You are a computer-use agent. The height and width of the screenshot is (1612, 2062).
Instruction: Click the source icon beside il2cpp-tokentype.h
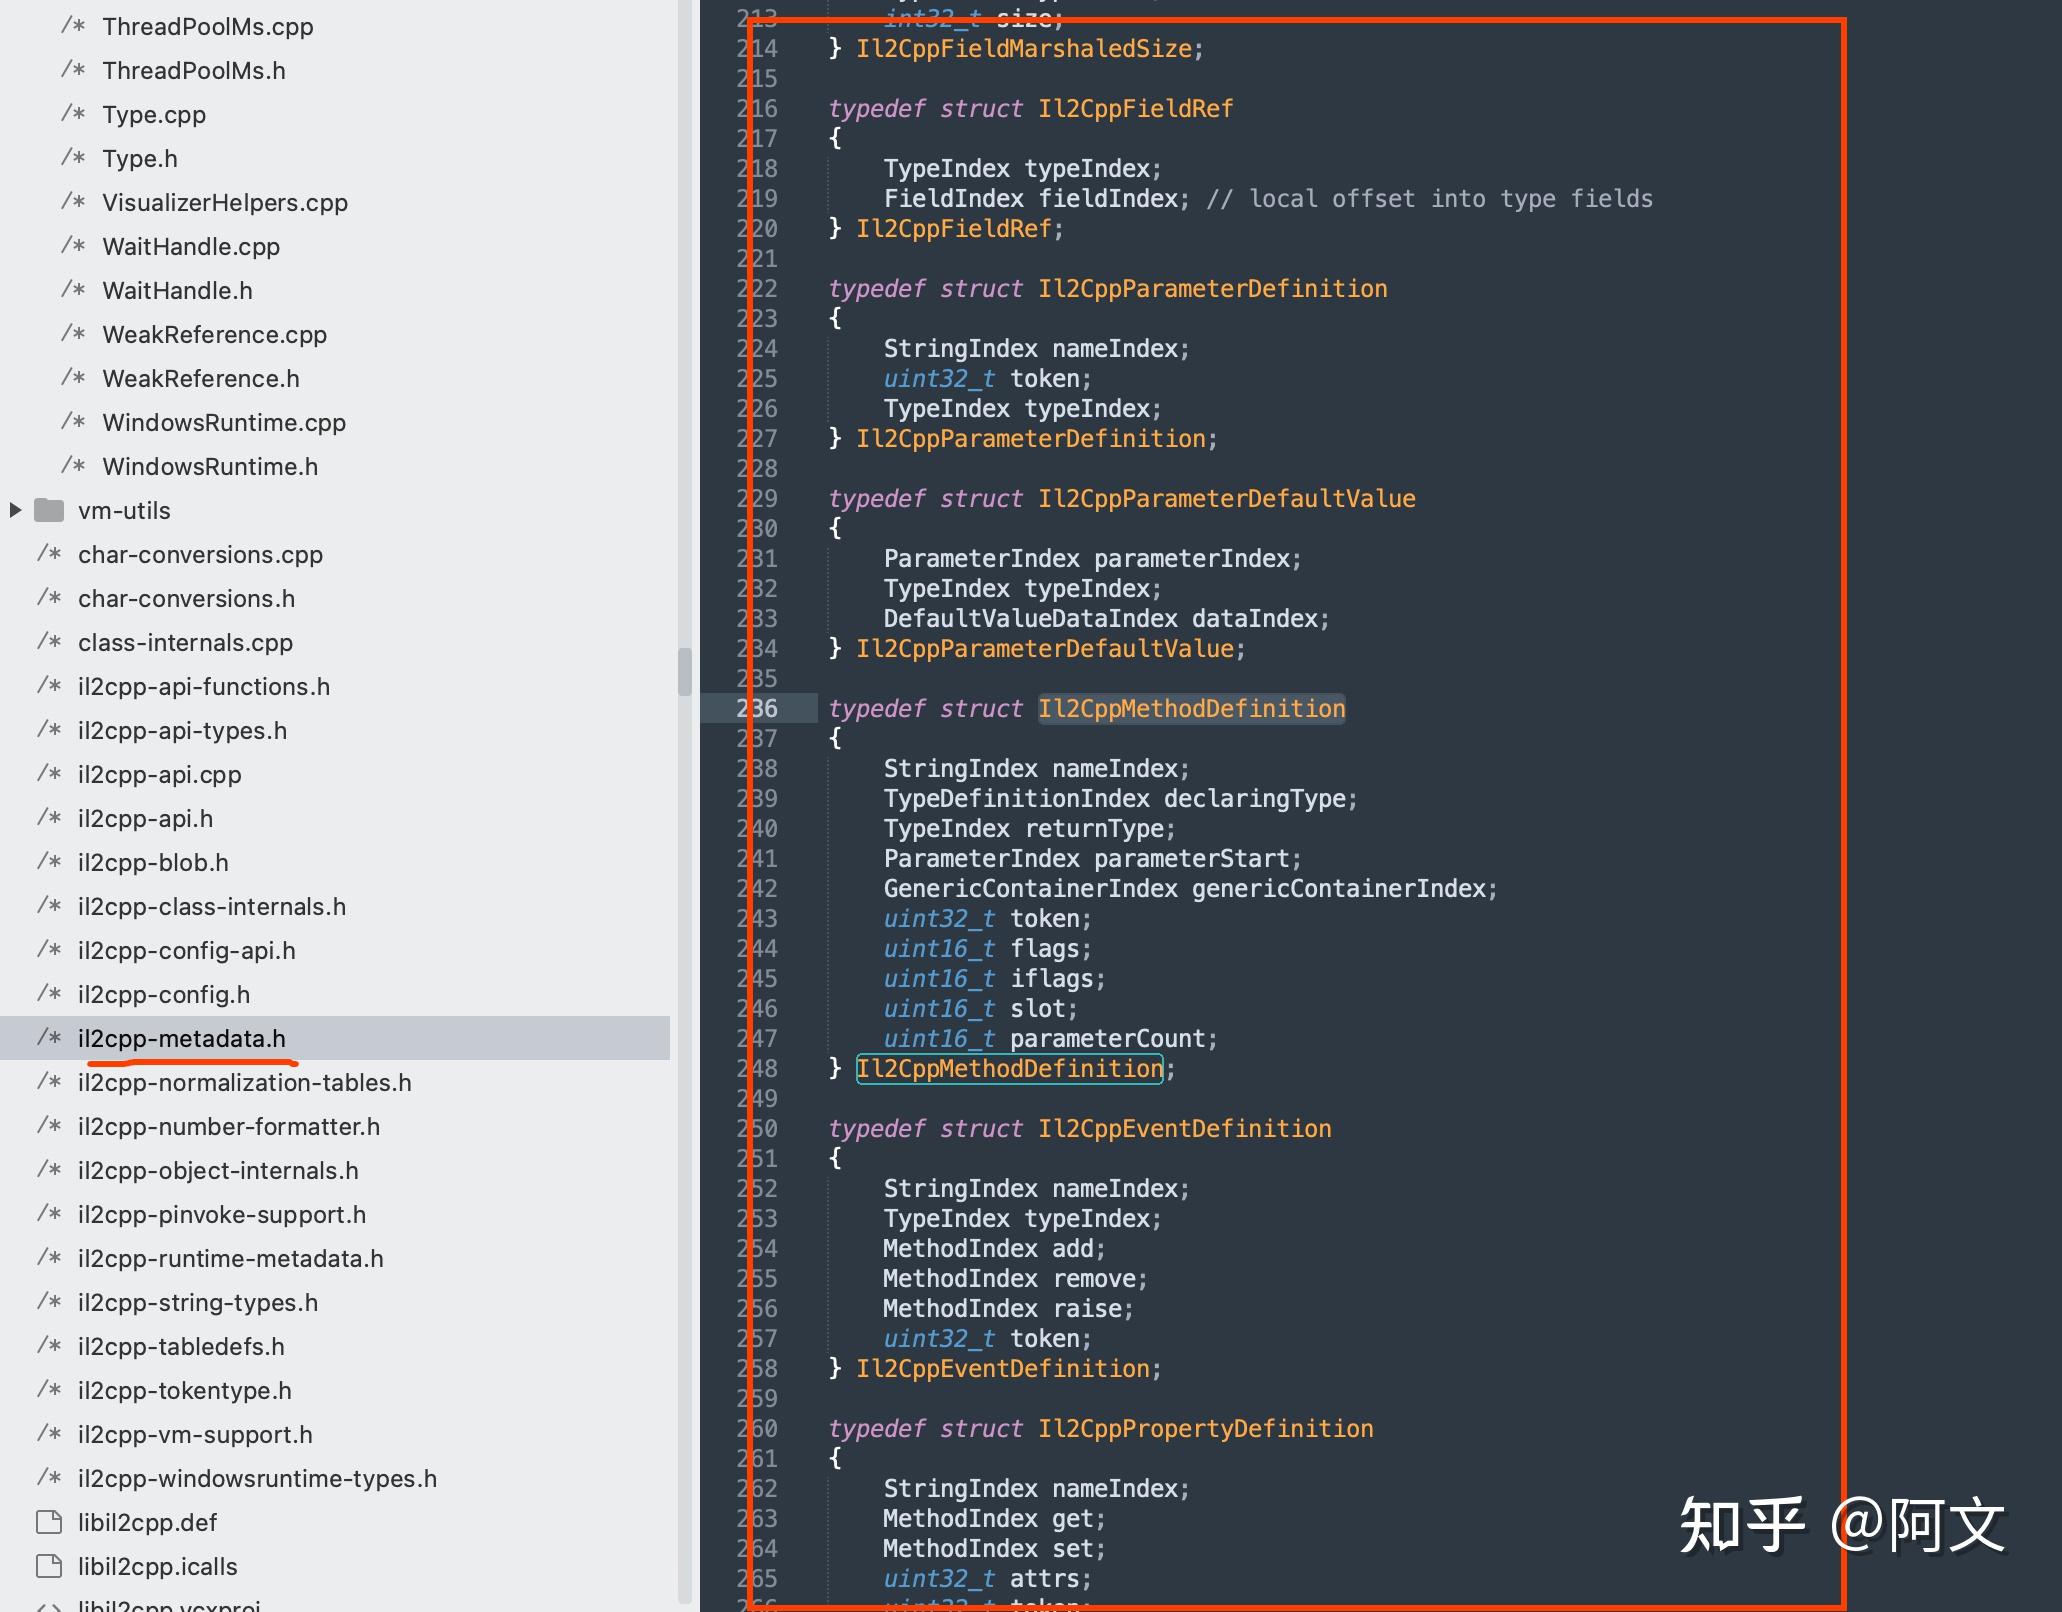pyautogui.click(x=46, y=1390)
